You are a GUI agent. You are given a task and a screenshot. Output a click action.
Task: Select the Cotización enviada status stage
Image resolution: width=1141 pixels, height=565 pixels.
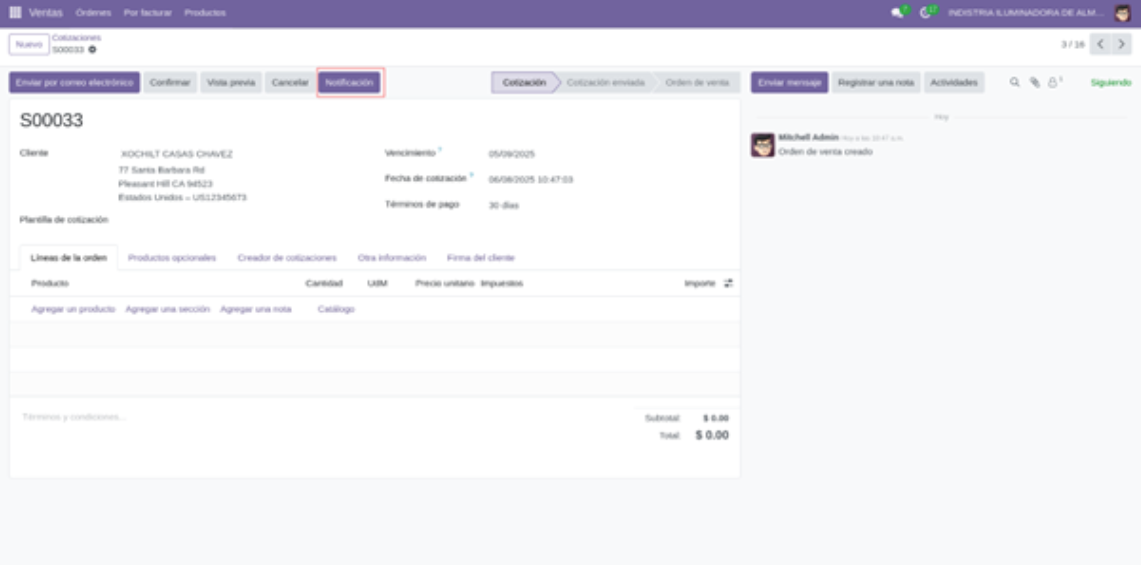coord(605,82)
